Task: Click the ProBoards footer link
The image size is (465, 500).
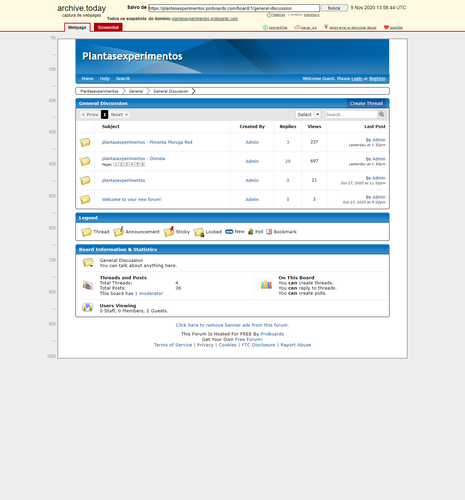Action: [272, 334]
